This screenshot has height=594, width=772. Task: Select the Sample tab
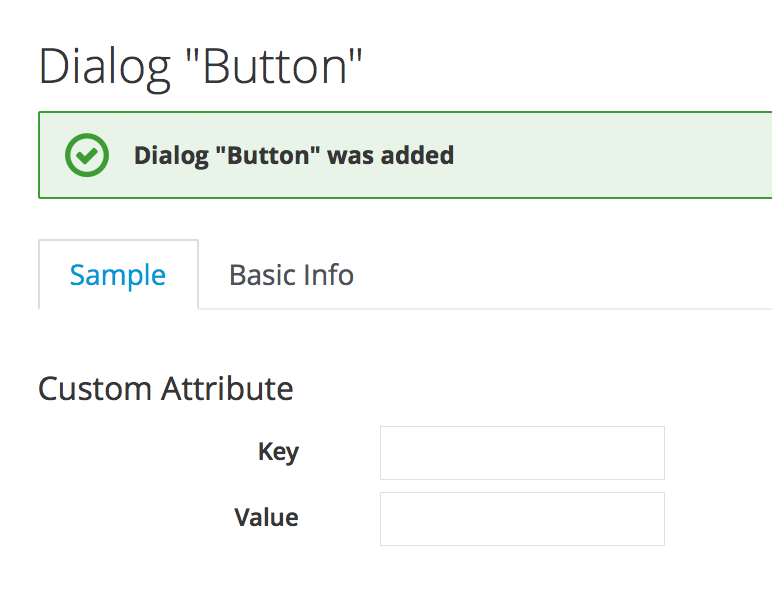tap(118, 275)
